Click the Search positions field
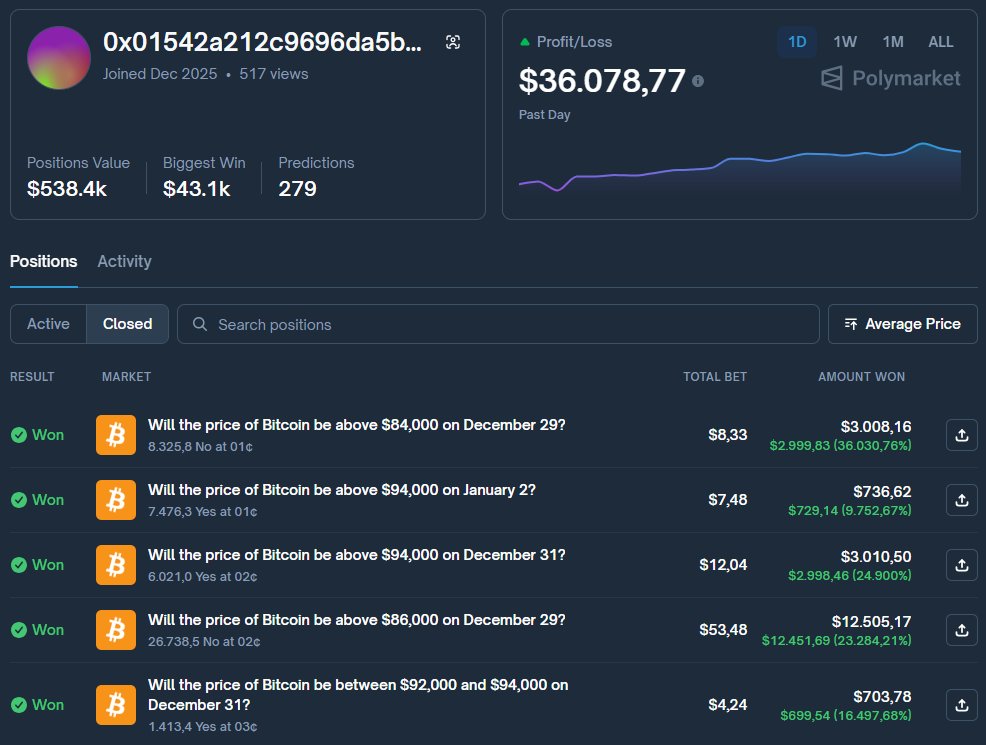Viewport: 986px width, 745px height. [498, 324]
